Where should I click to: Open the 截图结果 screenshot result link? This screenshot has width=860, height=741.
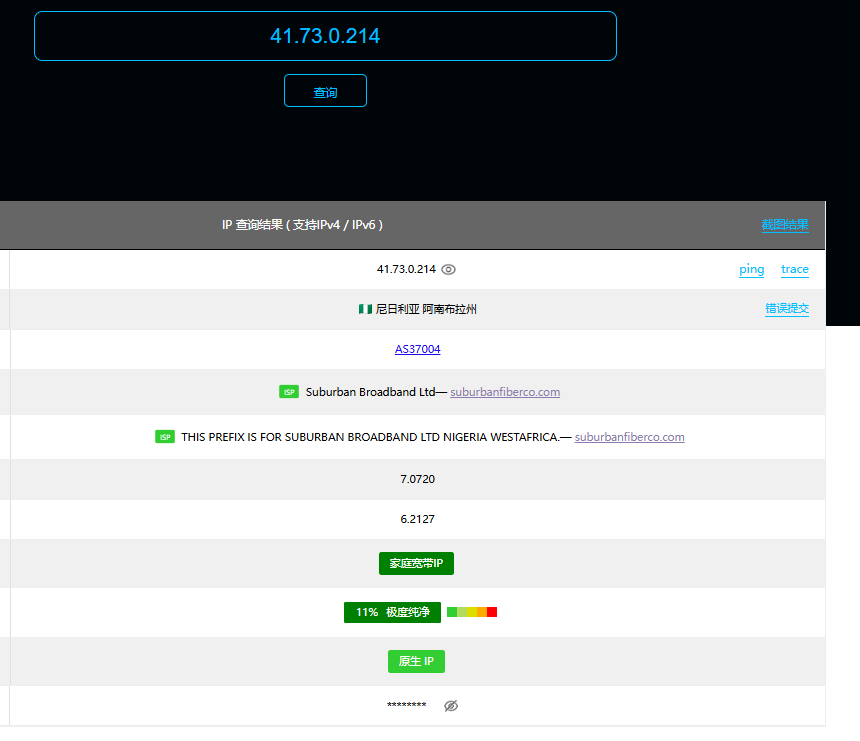[x=785, y=225]
